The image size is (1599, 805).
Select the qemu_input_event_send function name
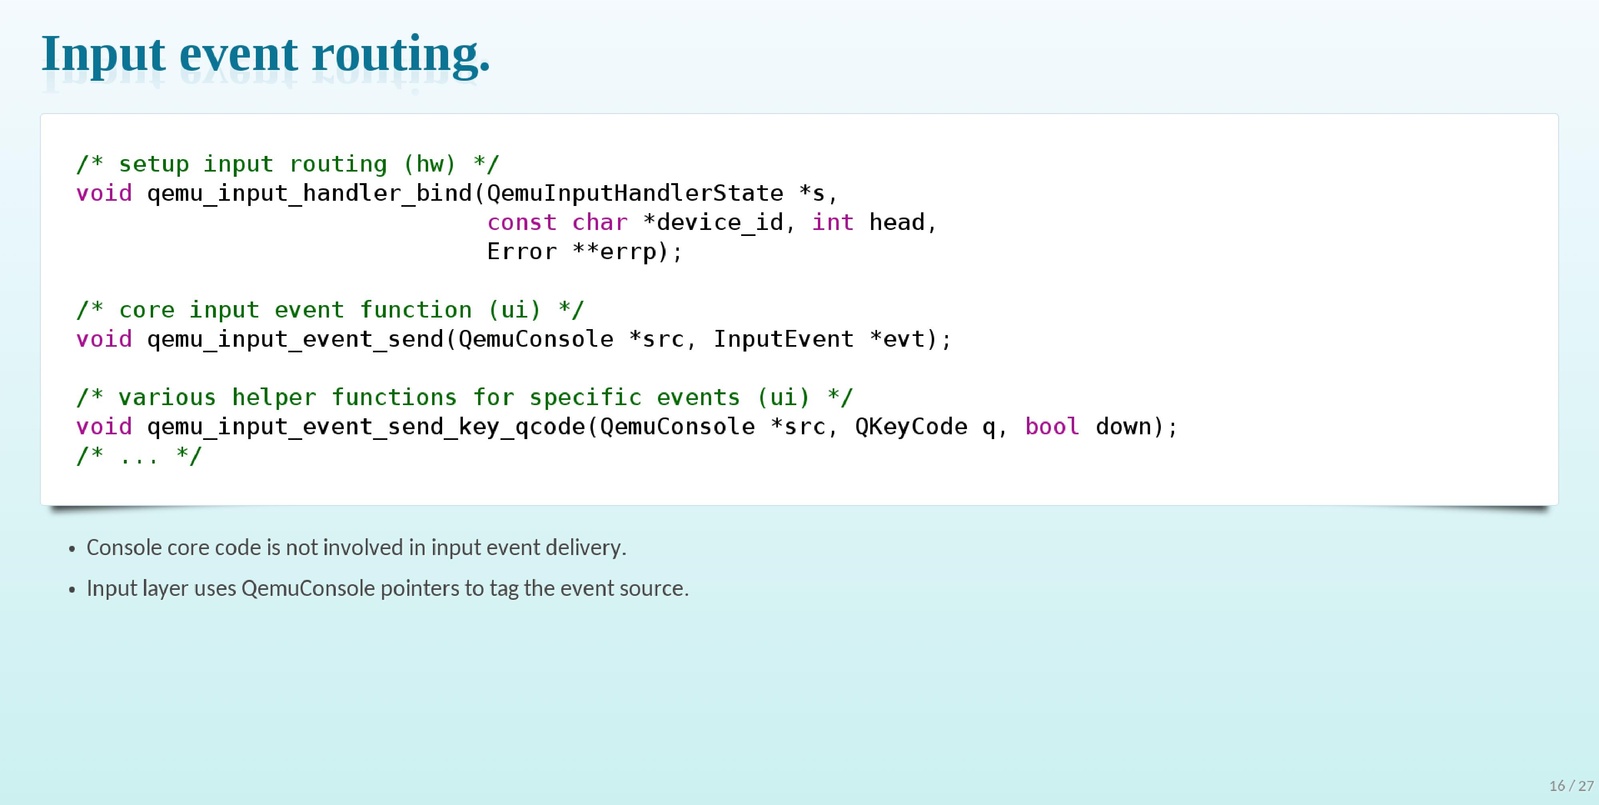coord(295,339)
